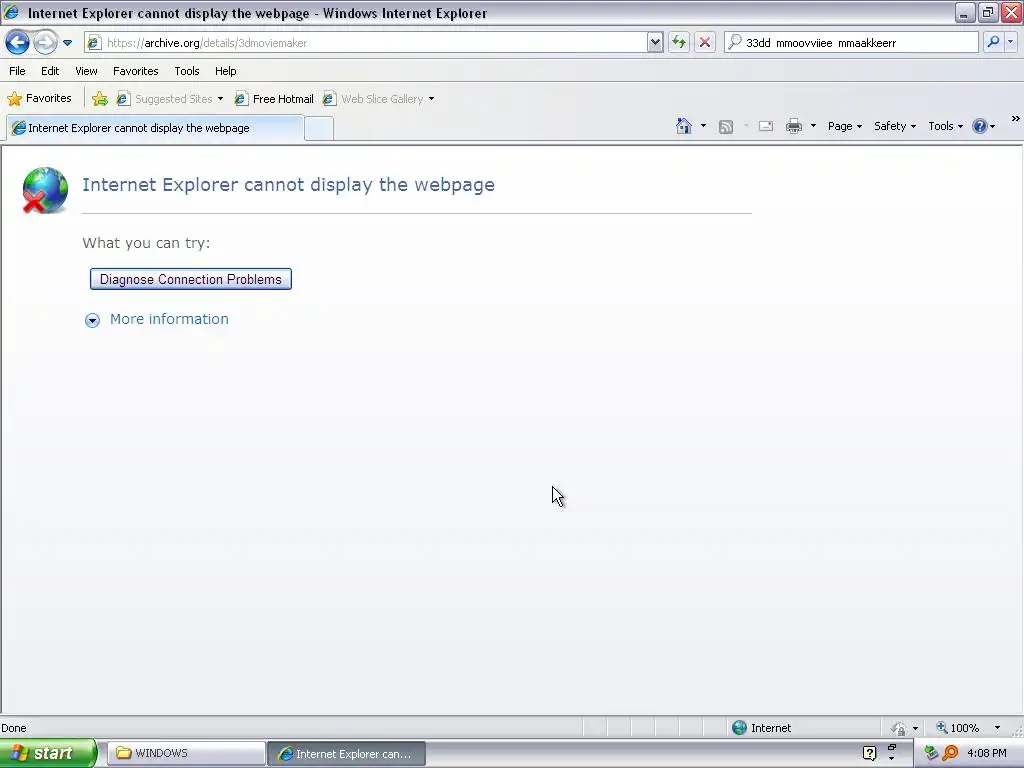Expand the More information section arrow

92,320
